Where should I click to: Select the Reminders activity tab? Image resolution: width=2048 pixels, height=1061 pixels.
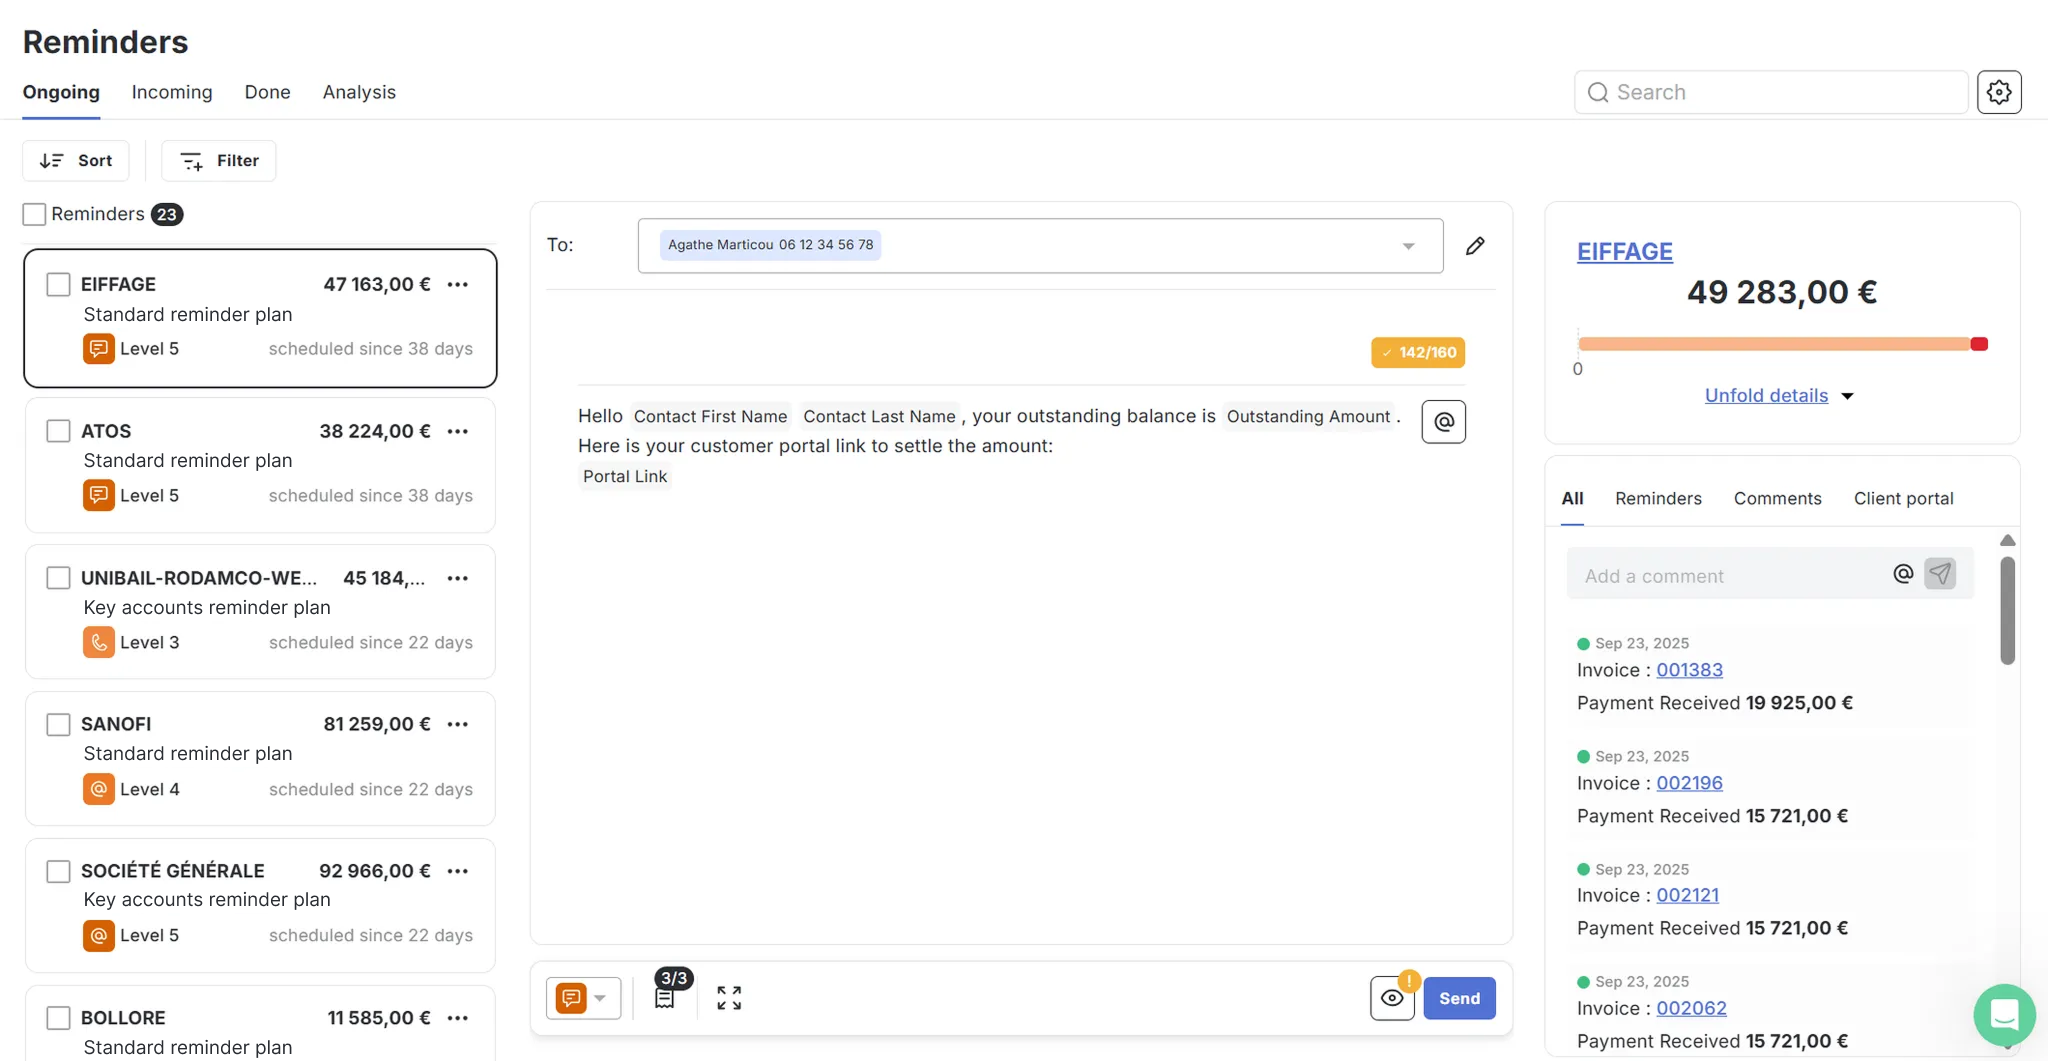[x=1658, y=498]
